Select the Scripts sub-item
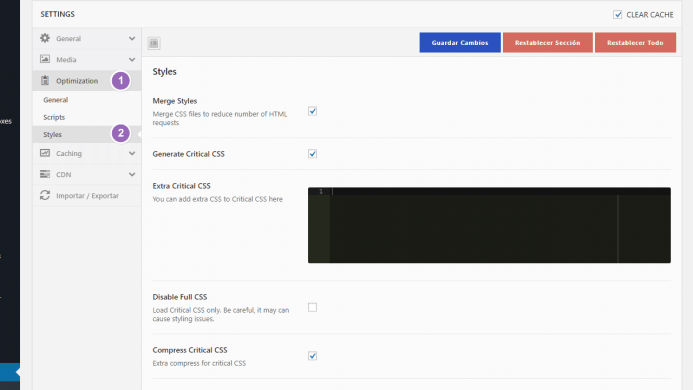Viewport: 693px width, 390px height. coord(87,117)
